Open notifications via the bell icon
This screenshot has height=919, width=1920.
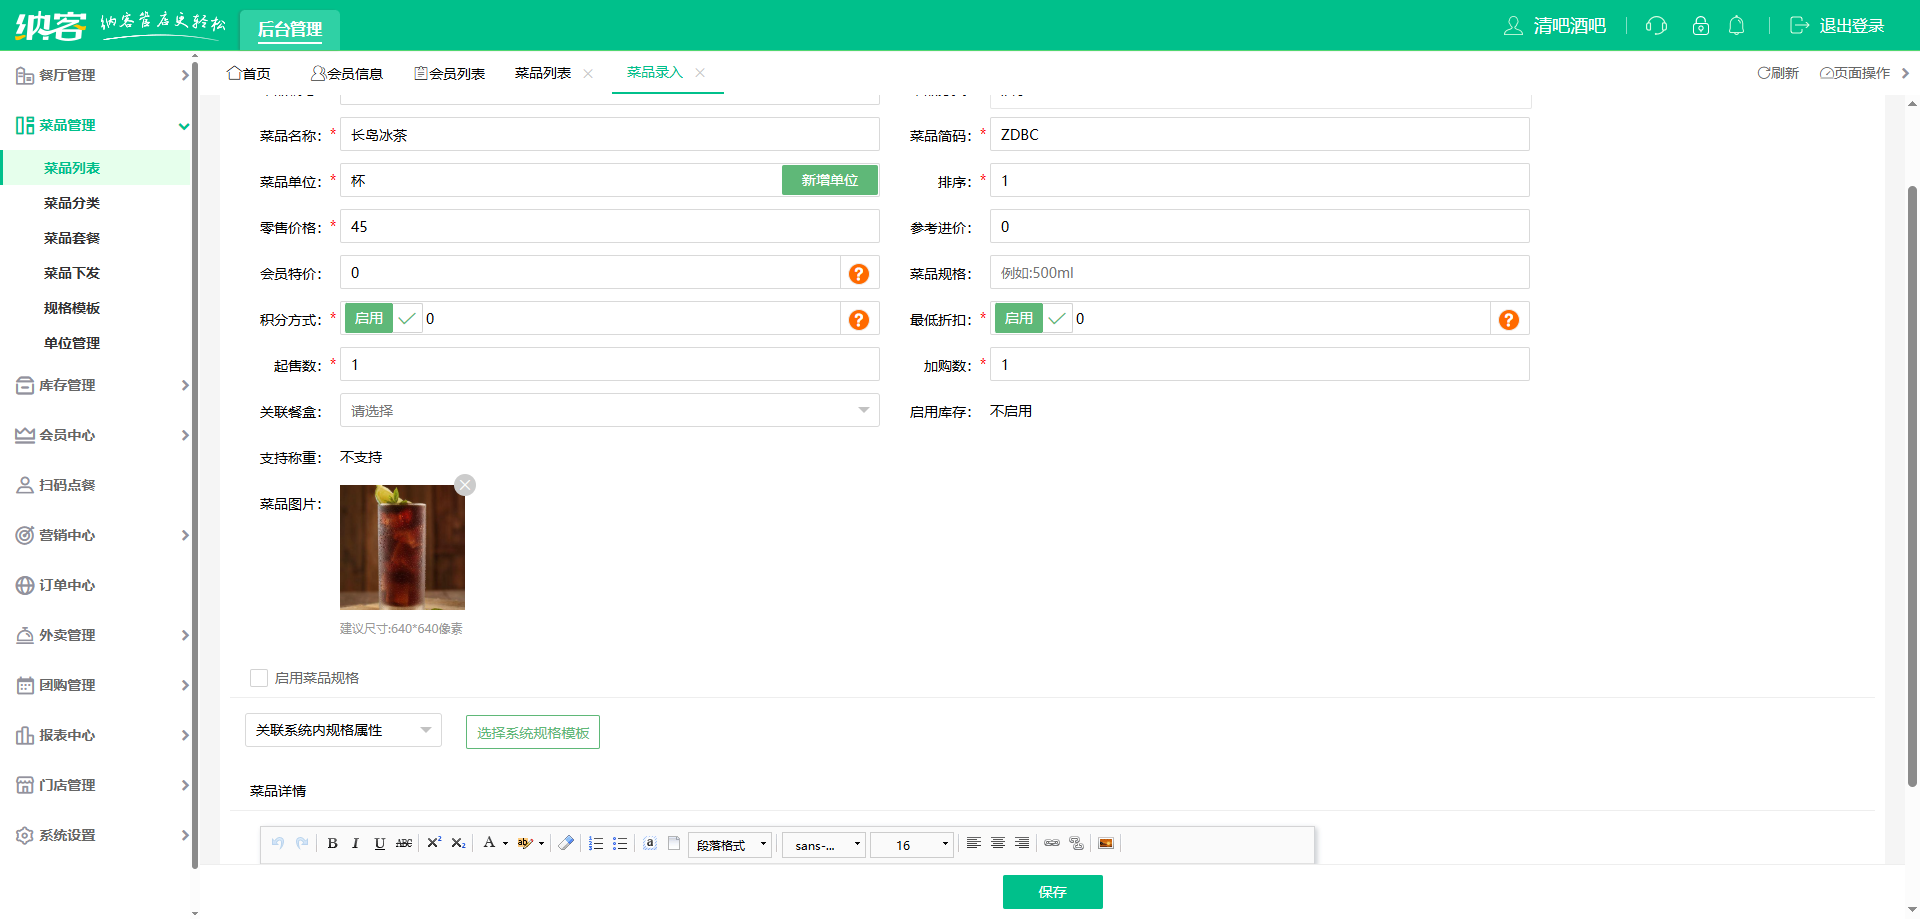tap(1736, 26)
